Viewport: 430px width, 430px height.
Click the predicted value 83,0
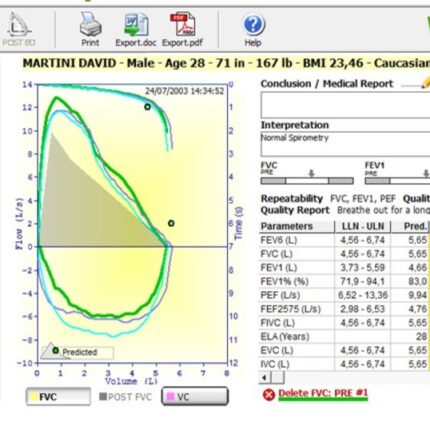pos(417,281)
